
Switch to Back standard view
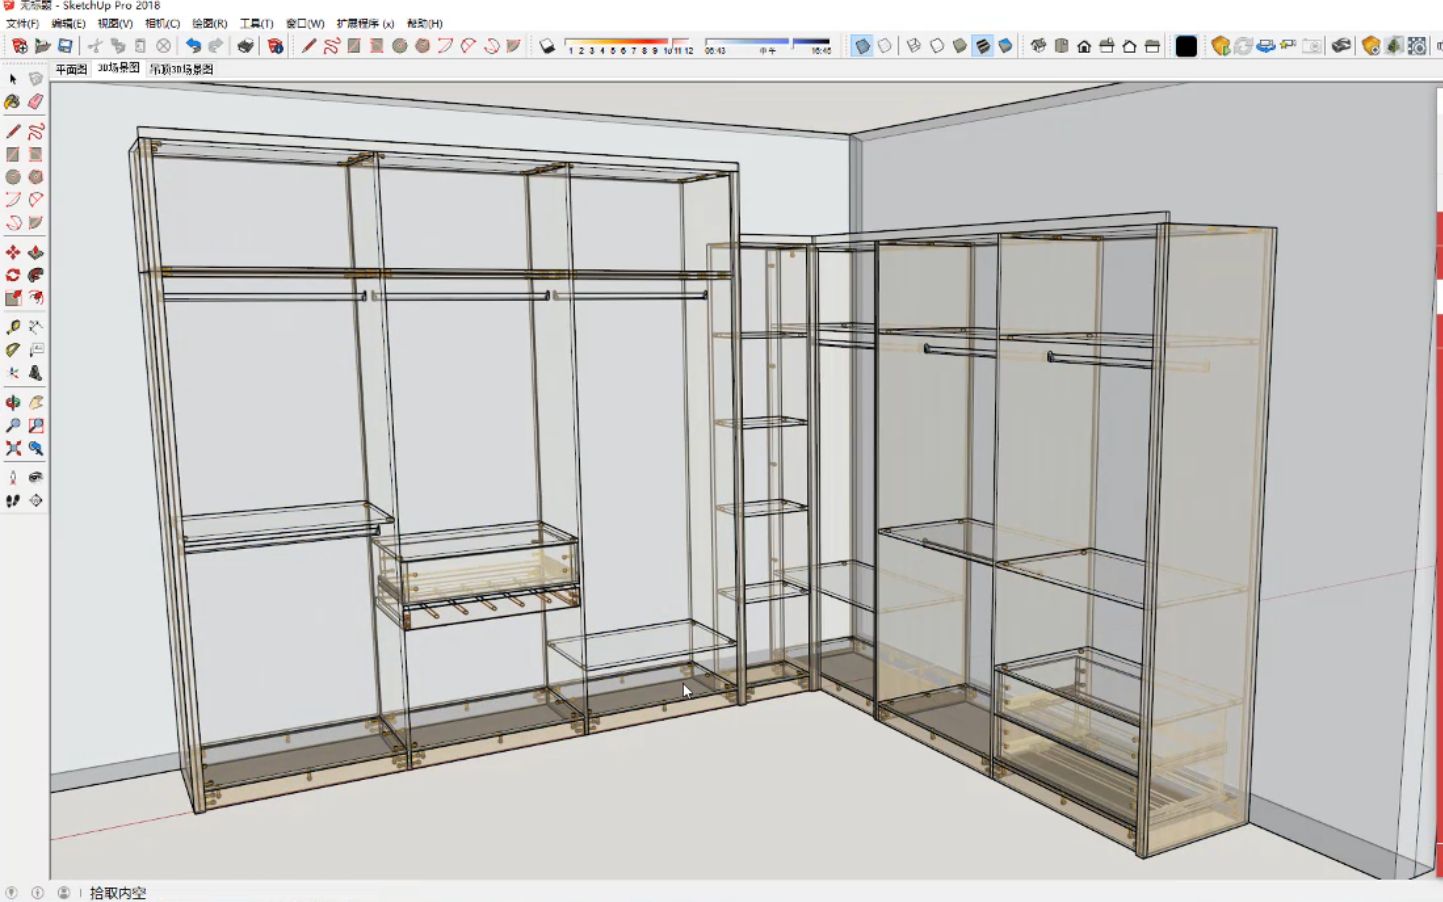click(x=1129, y=46)
